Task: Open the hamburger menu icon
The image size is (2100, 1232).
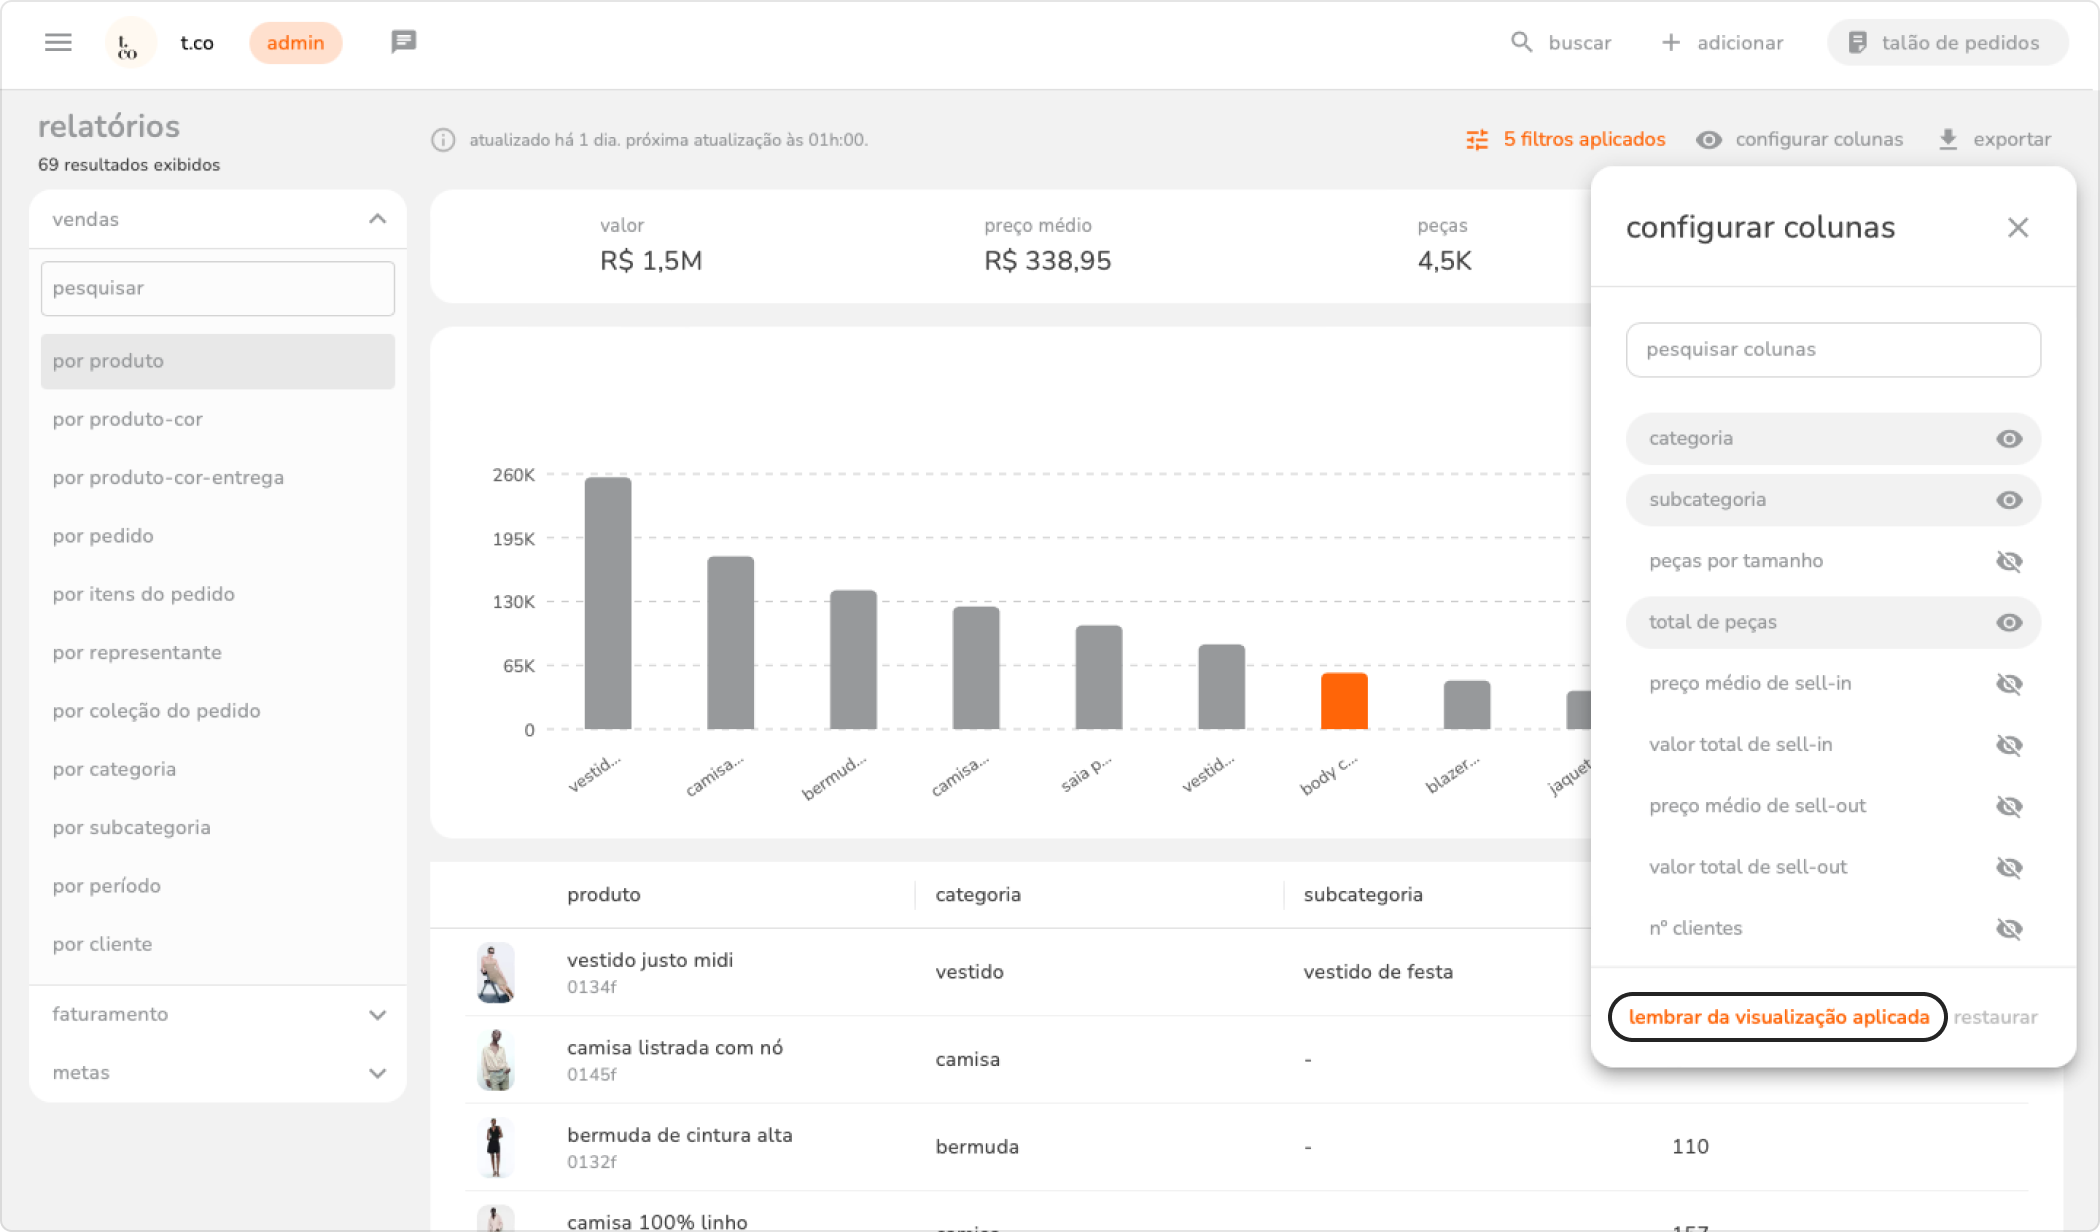Action: pyautogui.click(x=58, y=42)
